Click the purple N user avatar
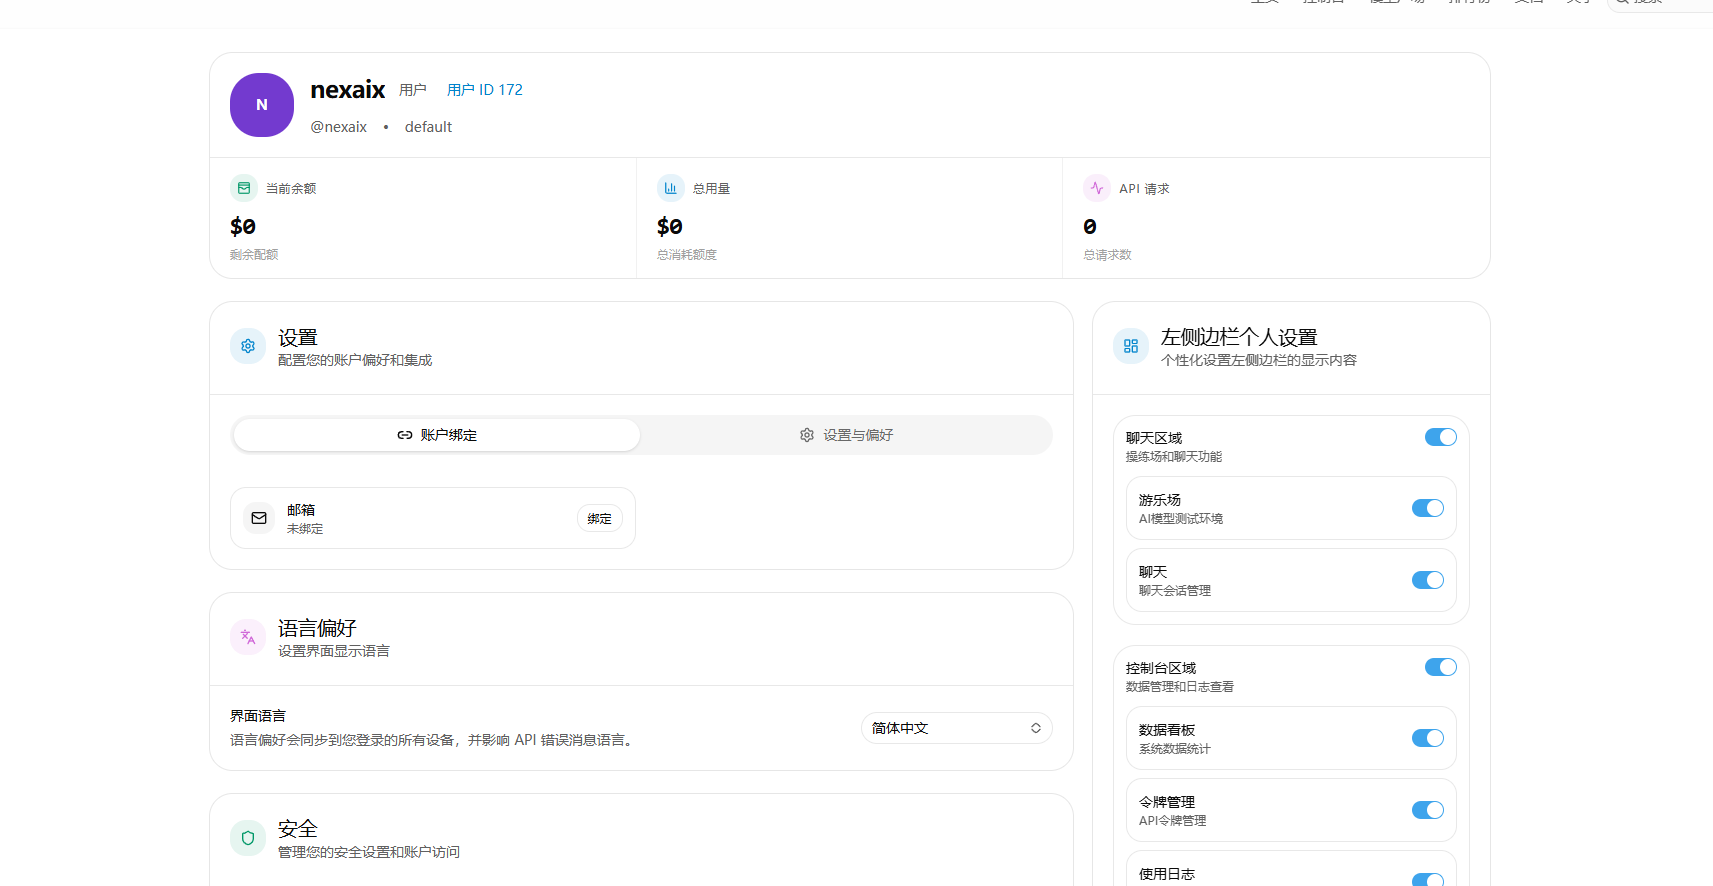Viewport: 1713px width, 886px height. pos(262,105)
